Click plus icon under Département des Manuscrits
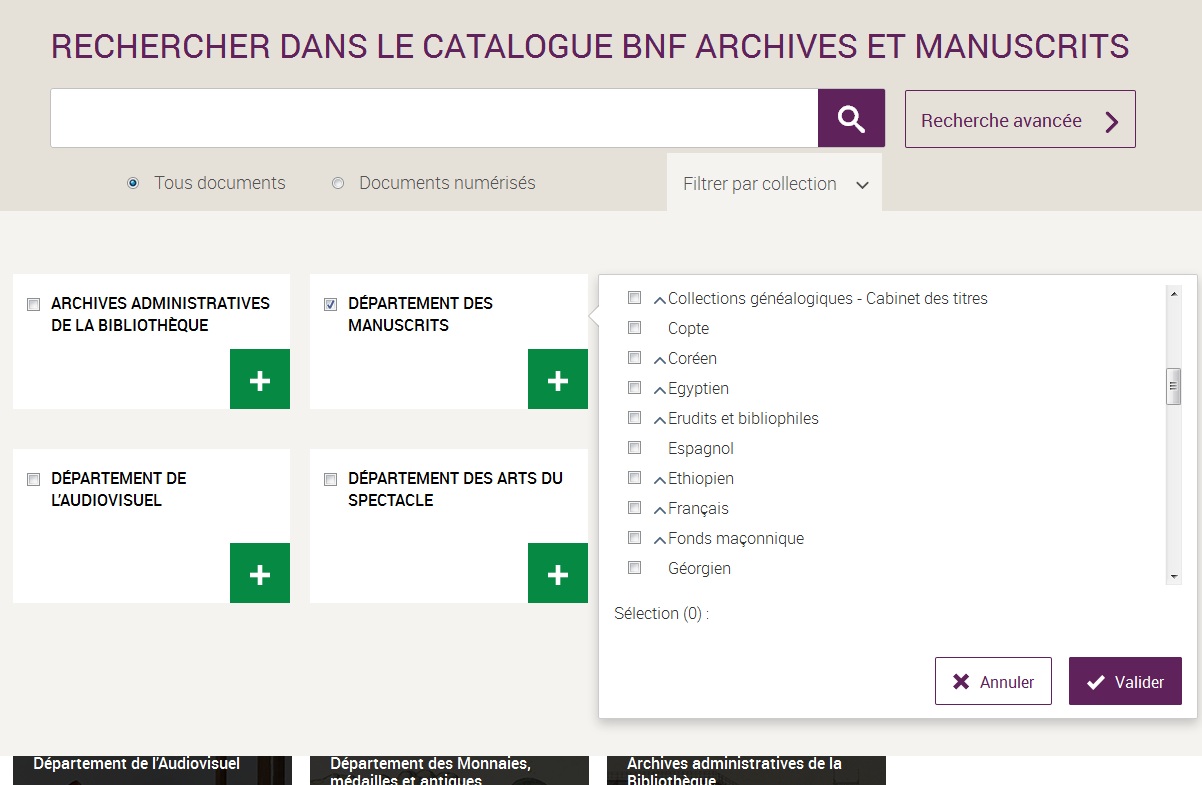 [558, 380]
